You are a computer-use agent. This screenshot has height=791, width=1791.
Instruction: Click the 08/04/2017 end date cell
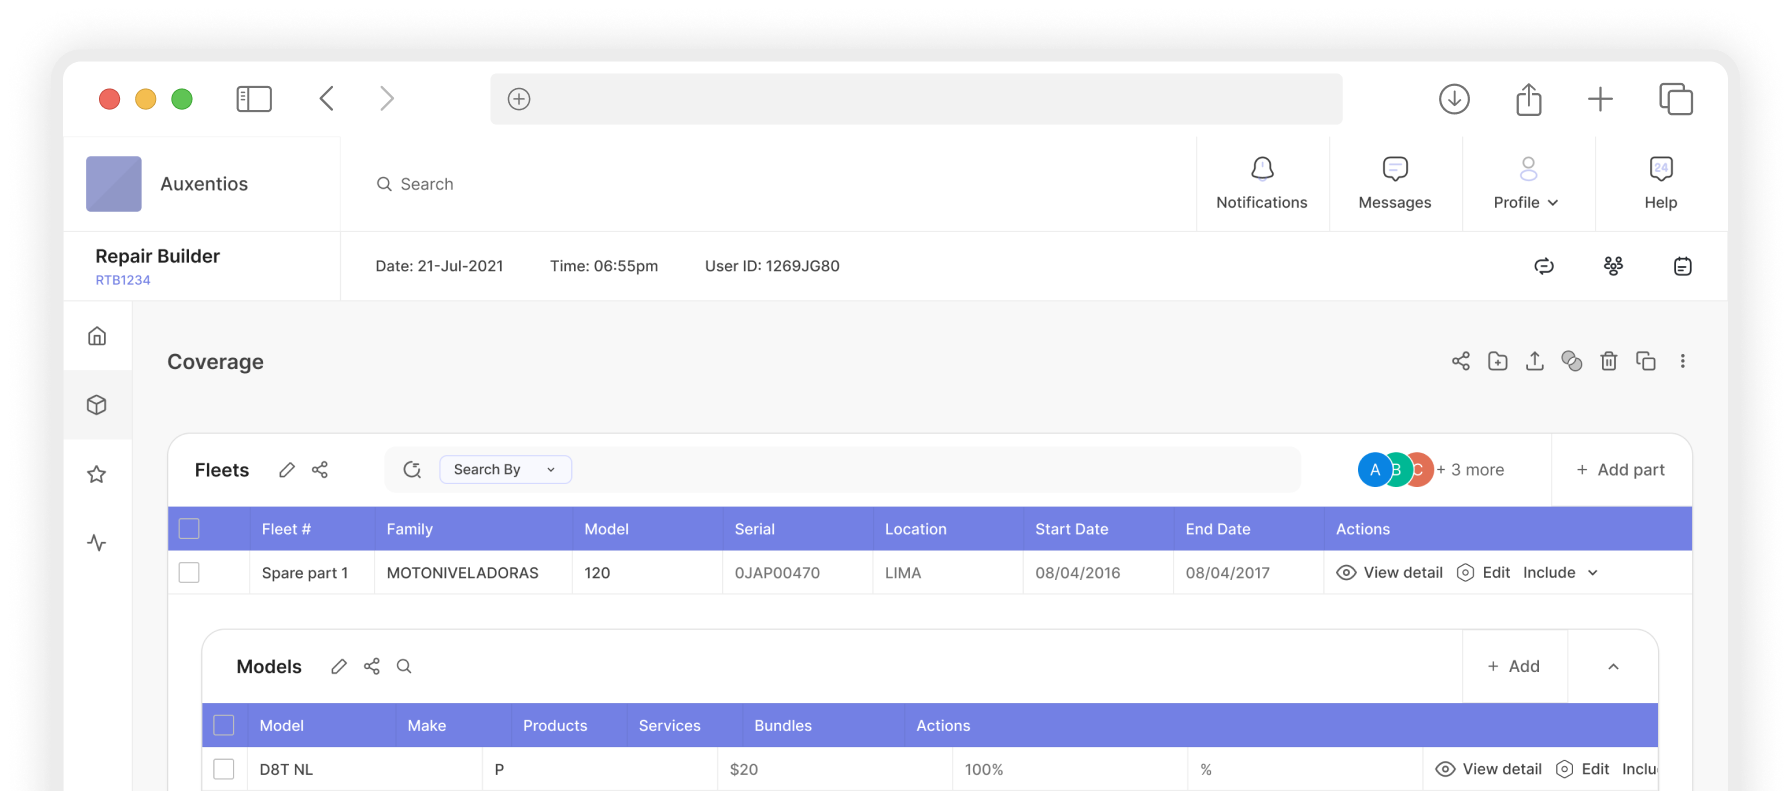point(1228,573)
